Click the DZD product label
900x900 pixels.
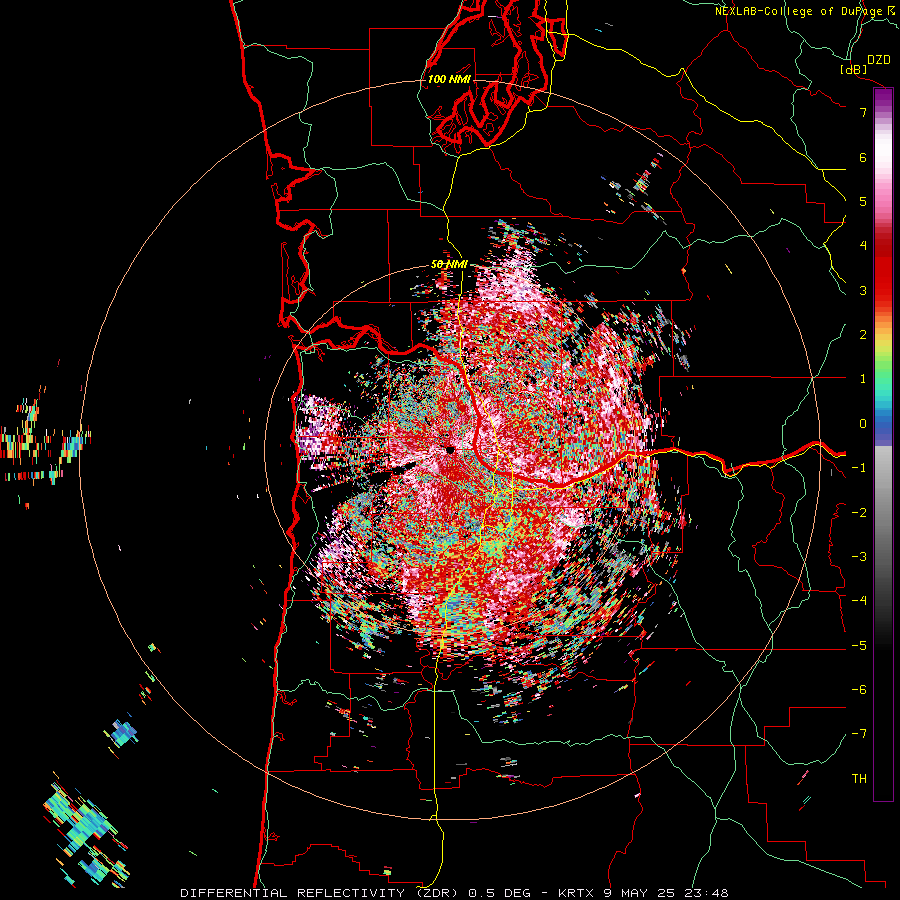click(879, 60)
